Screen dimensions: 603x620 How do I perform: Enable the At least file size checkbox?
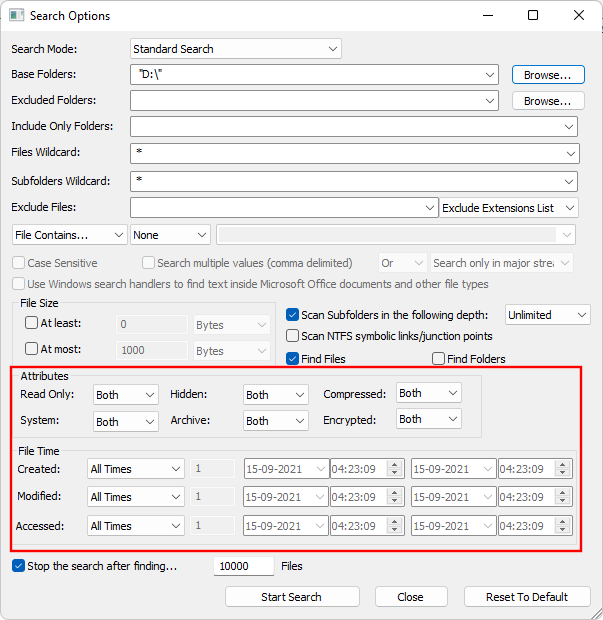pyautogui.click(x=32, y=323)
